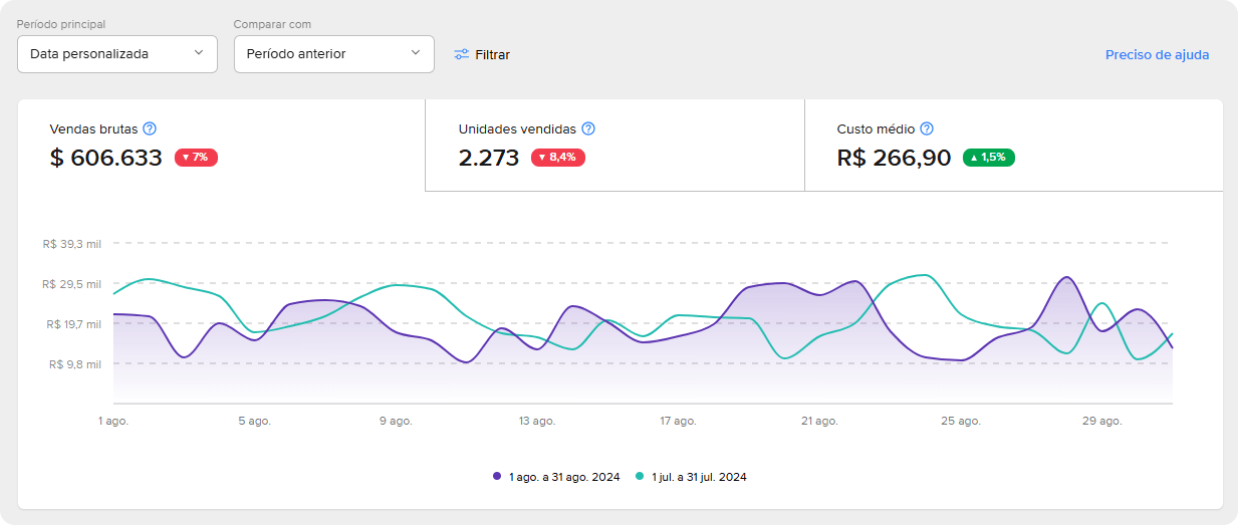The height and width of the screenshot is (525, 1238).
Task: Click the help icon beside Custo médio
Action: (x=927, y=129)
